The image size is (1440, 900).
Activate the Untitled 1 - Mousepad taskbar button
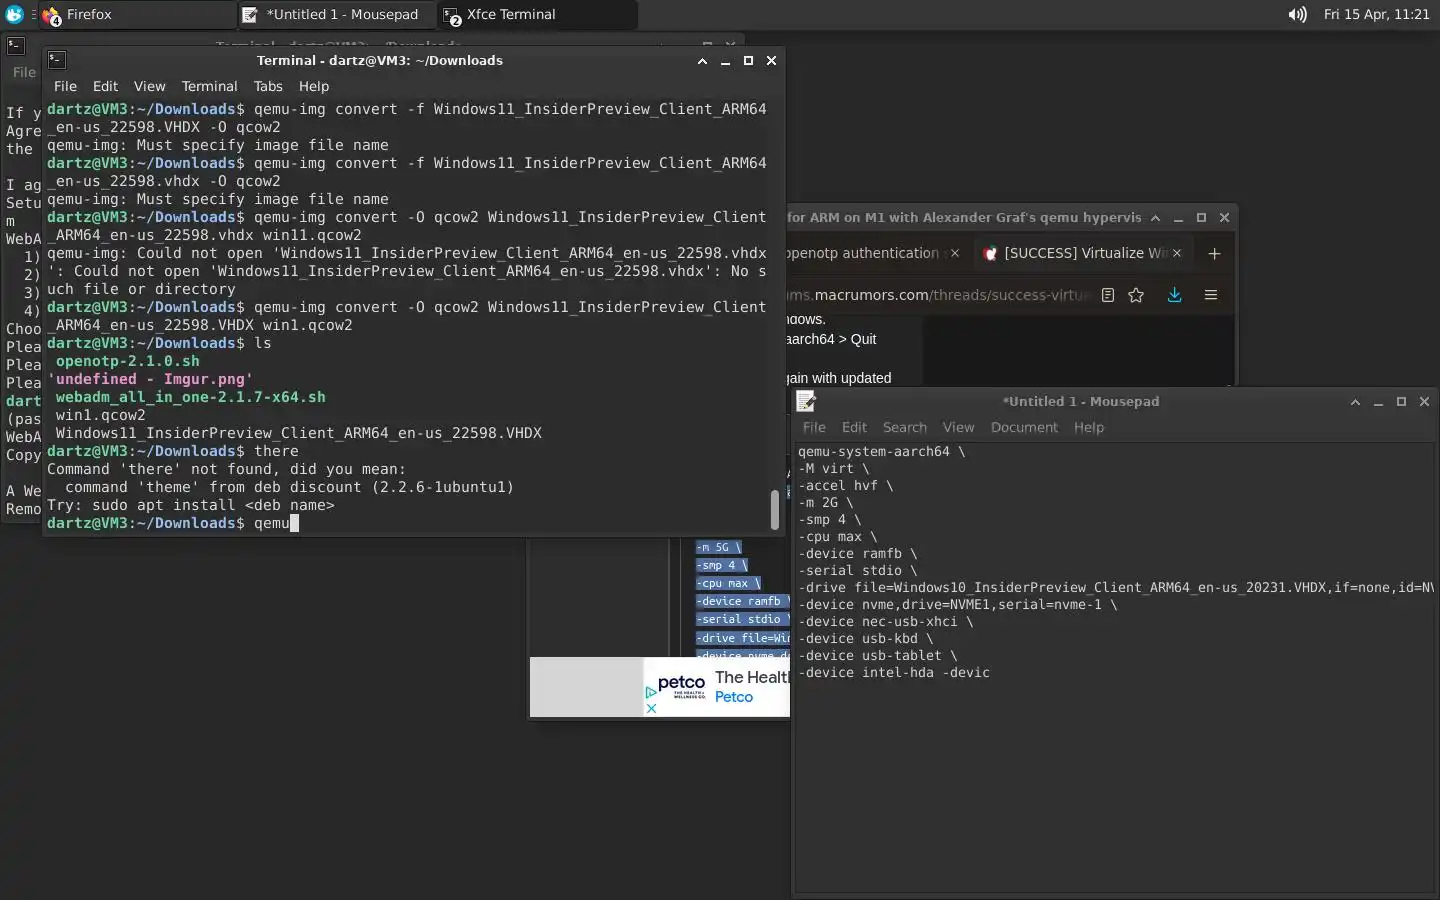[336, 14]
